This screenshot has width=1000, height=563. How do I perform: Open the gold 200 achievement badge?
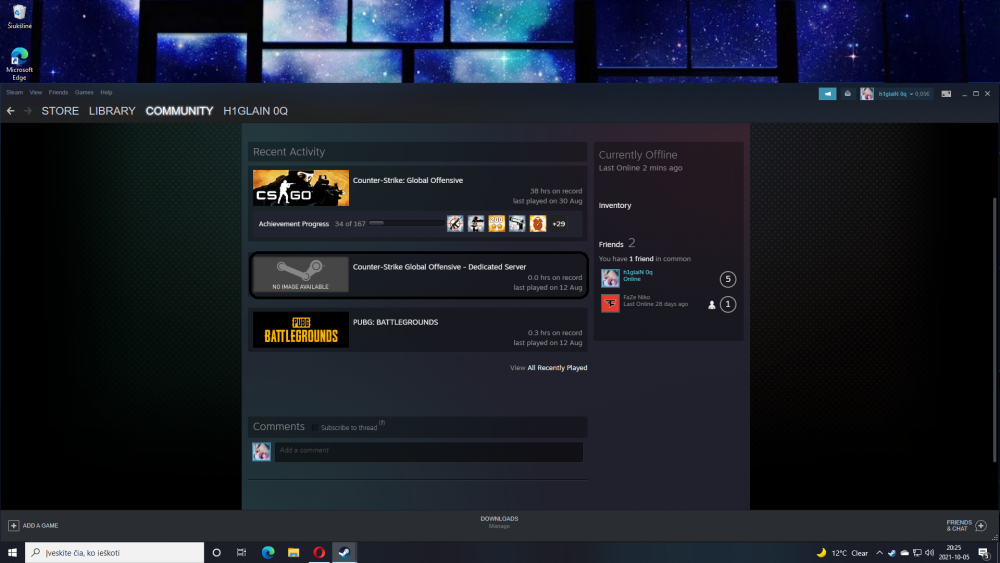tap(496, 224)
